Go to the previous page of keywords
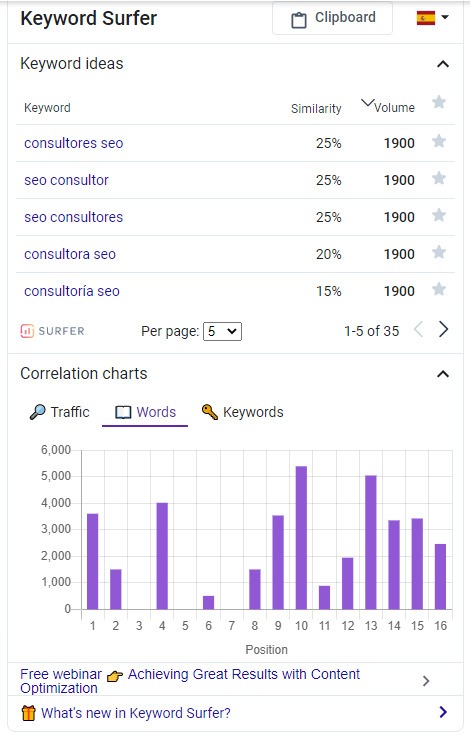This screenshot has height=738, width=470. [418, 330]
